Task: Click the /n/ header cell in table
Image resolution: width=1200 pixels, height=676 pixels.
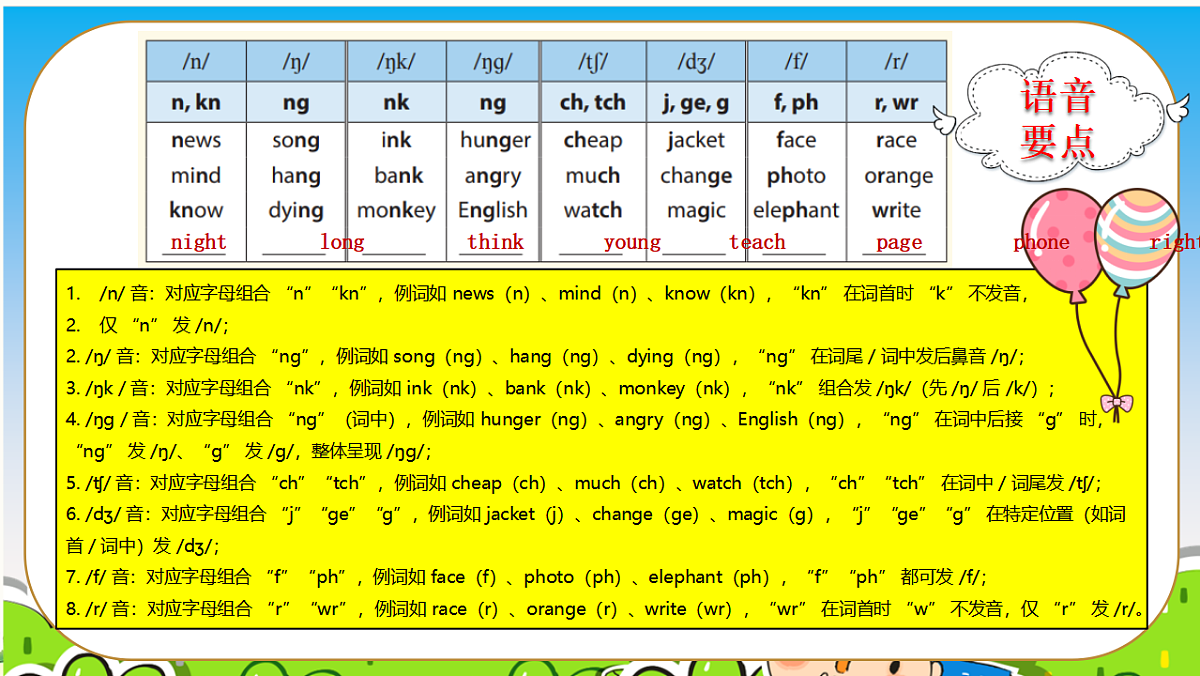Action: [196, 62]
